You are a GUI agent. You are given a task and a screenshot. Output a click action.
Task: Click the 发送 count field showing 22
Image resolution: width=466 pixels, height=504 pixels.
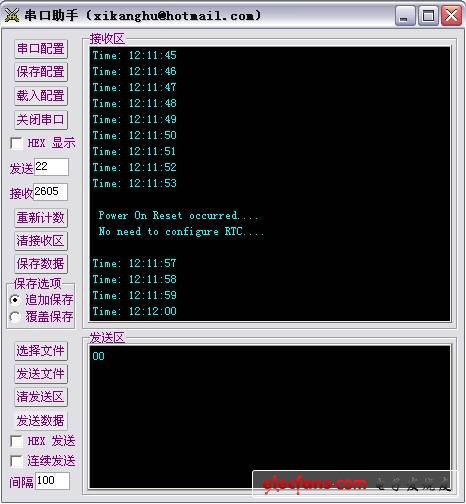coord(51,167)
